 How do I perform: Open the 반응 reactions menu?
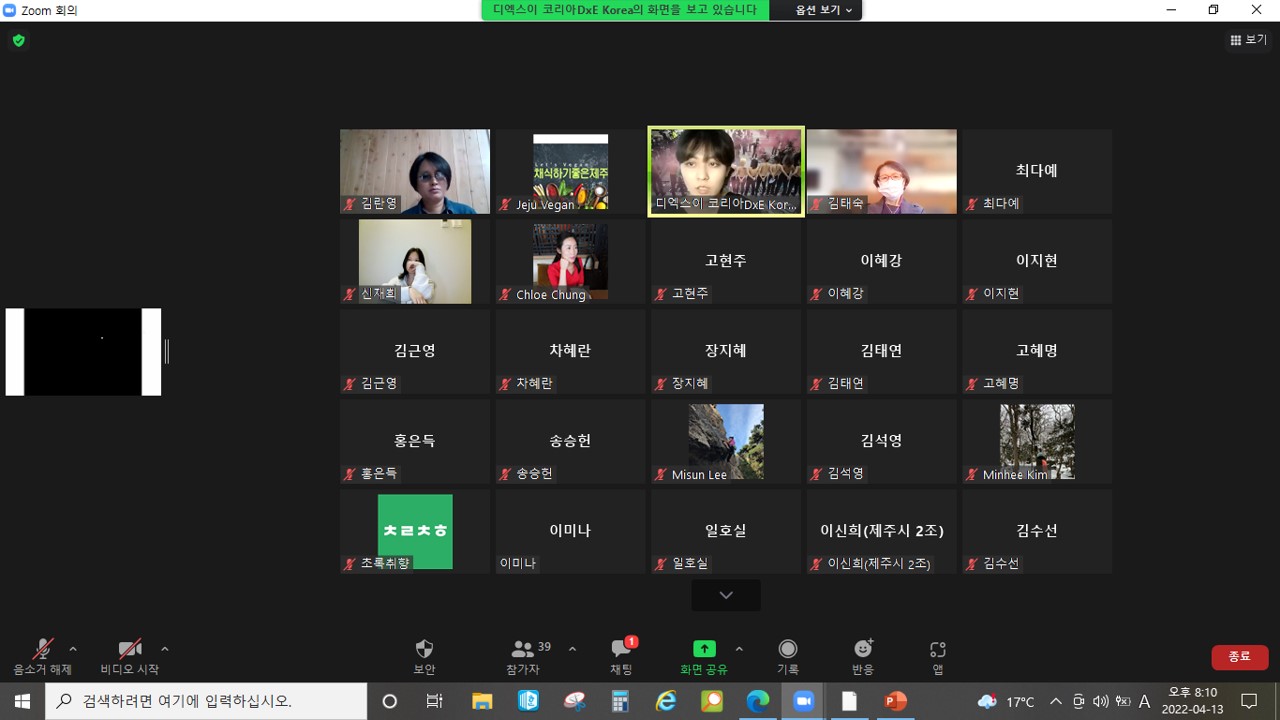pyautogui.click(x=863, y=657)
